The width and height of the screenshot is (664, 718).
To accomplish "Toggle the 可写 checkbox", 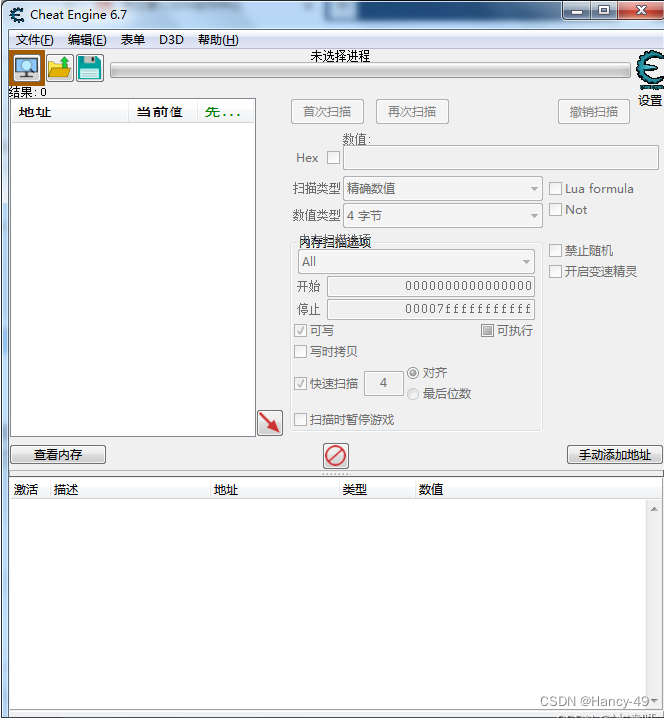I will pos(300,331).
